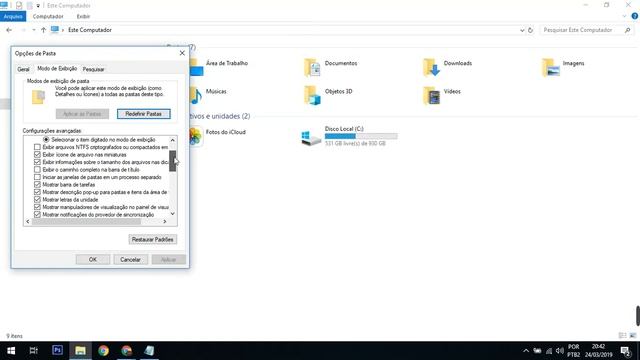Click the Restaurar Padrões button
Screen dimensions: 640x360
[x=153, y=240]
